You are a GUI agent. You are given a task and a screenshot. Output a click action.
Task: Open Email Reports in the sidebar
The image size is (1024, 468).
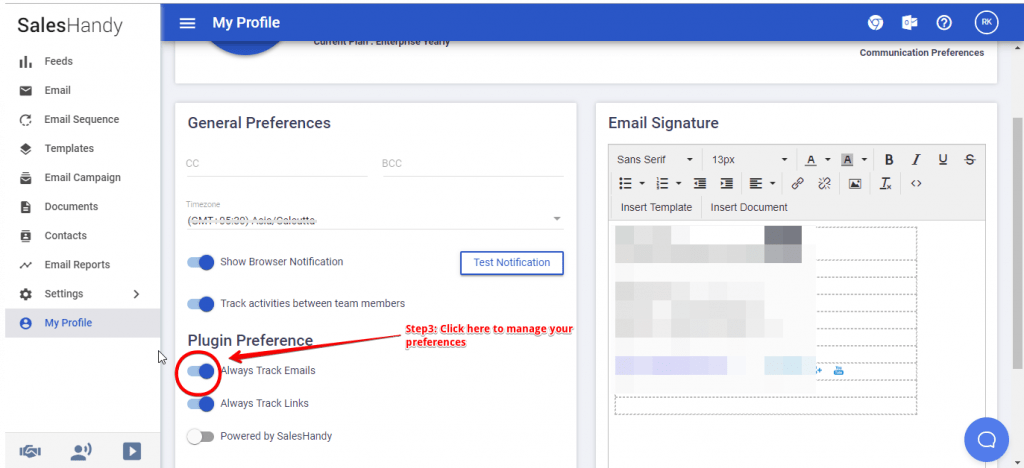click(80, 265)
